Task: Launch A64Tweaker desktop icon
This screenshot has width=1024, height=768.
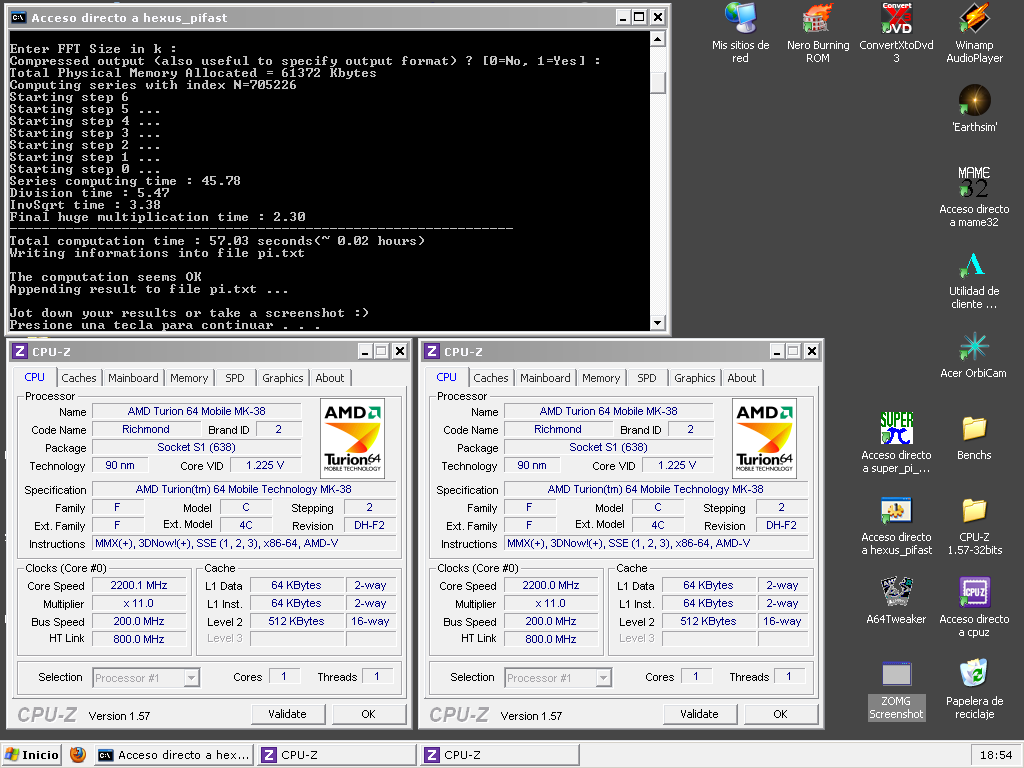Action: click(x=896, y=601)
